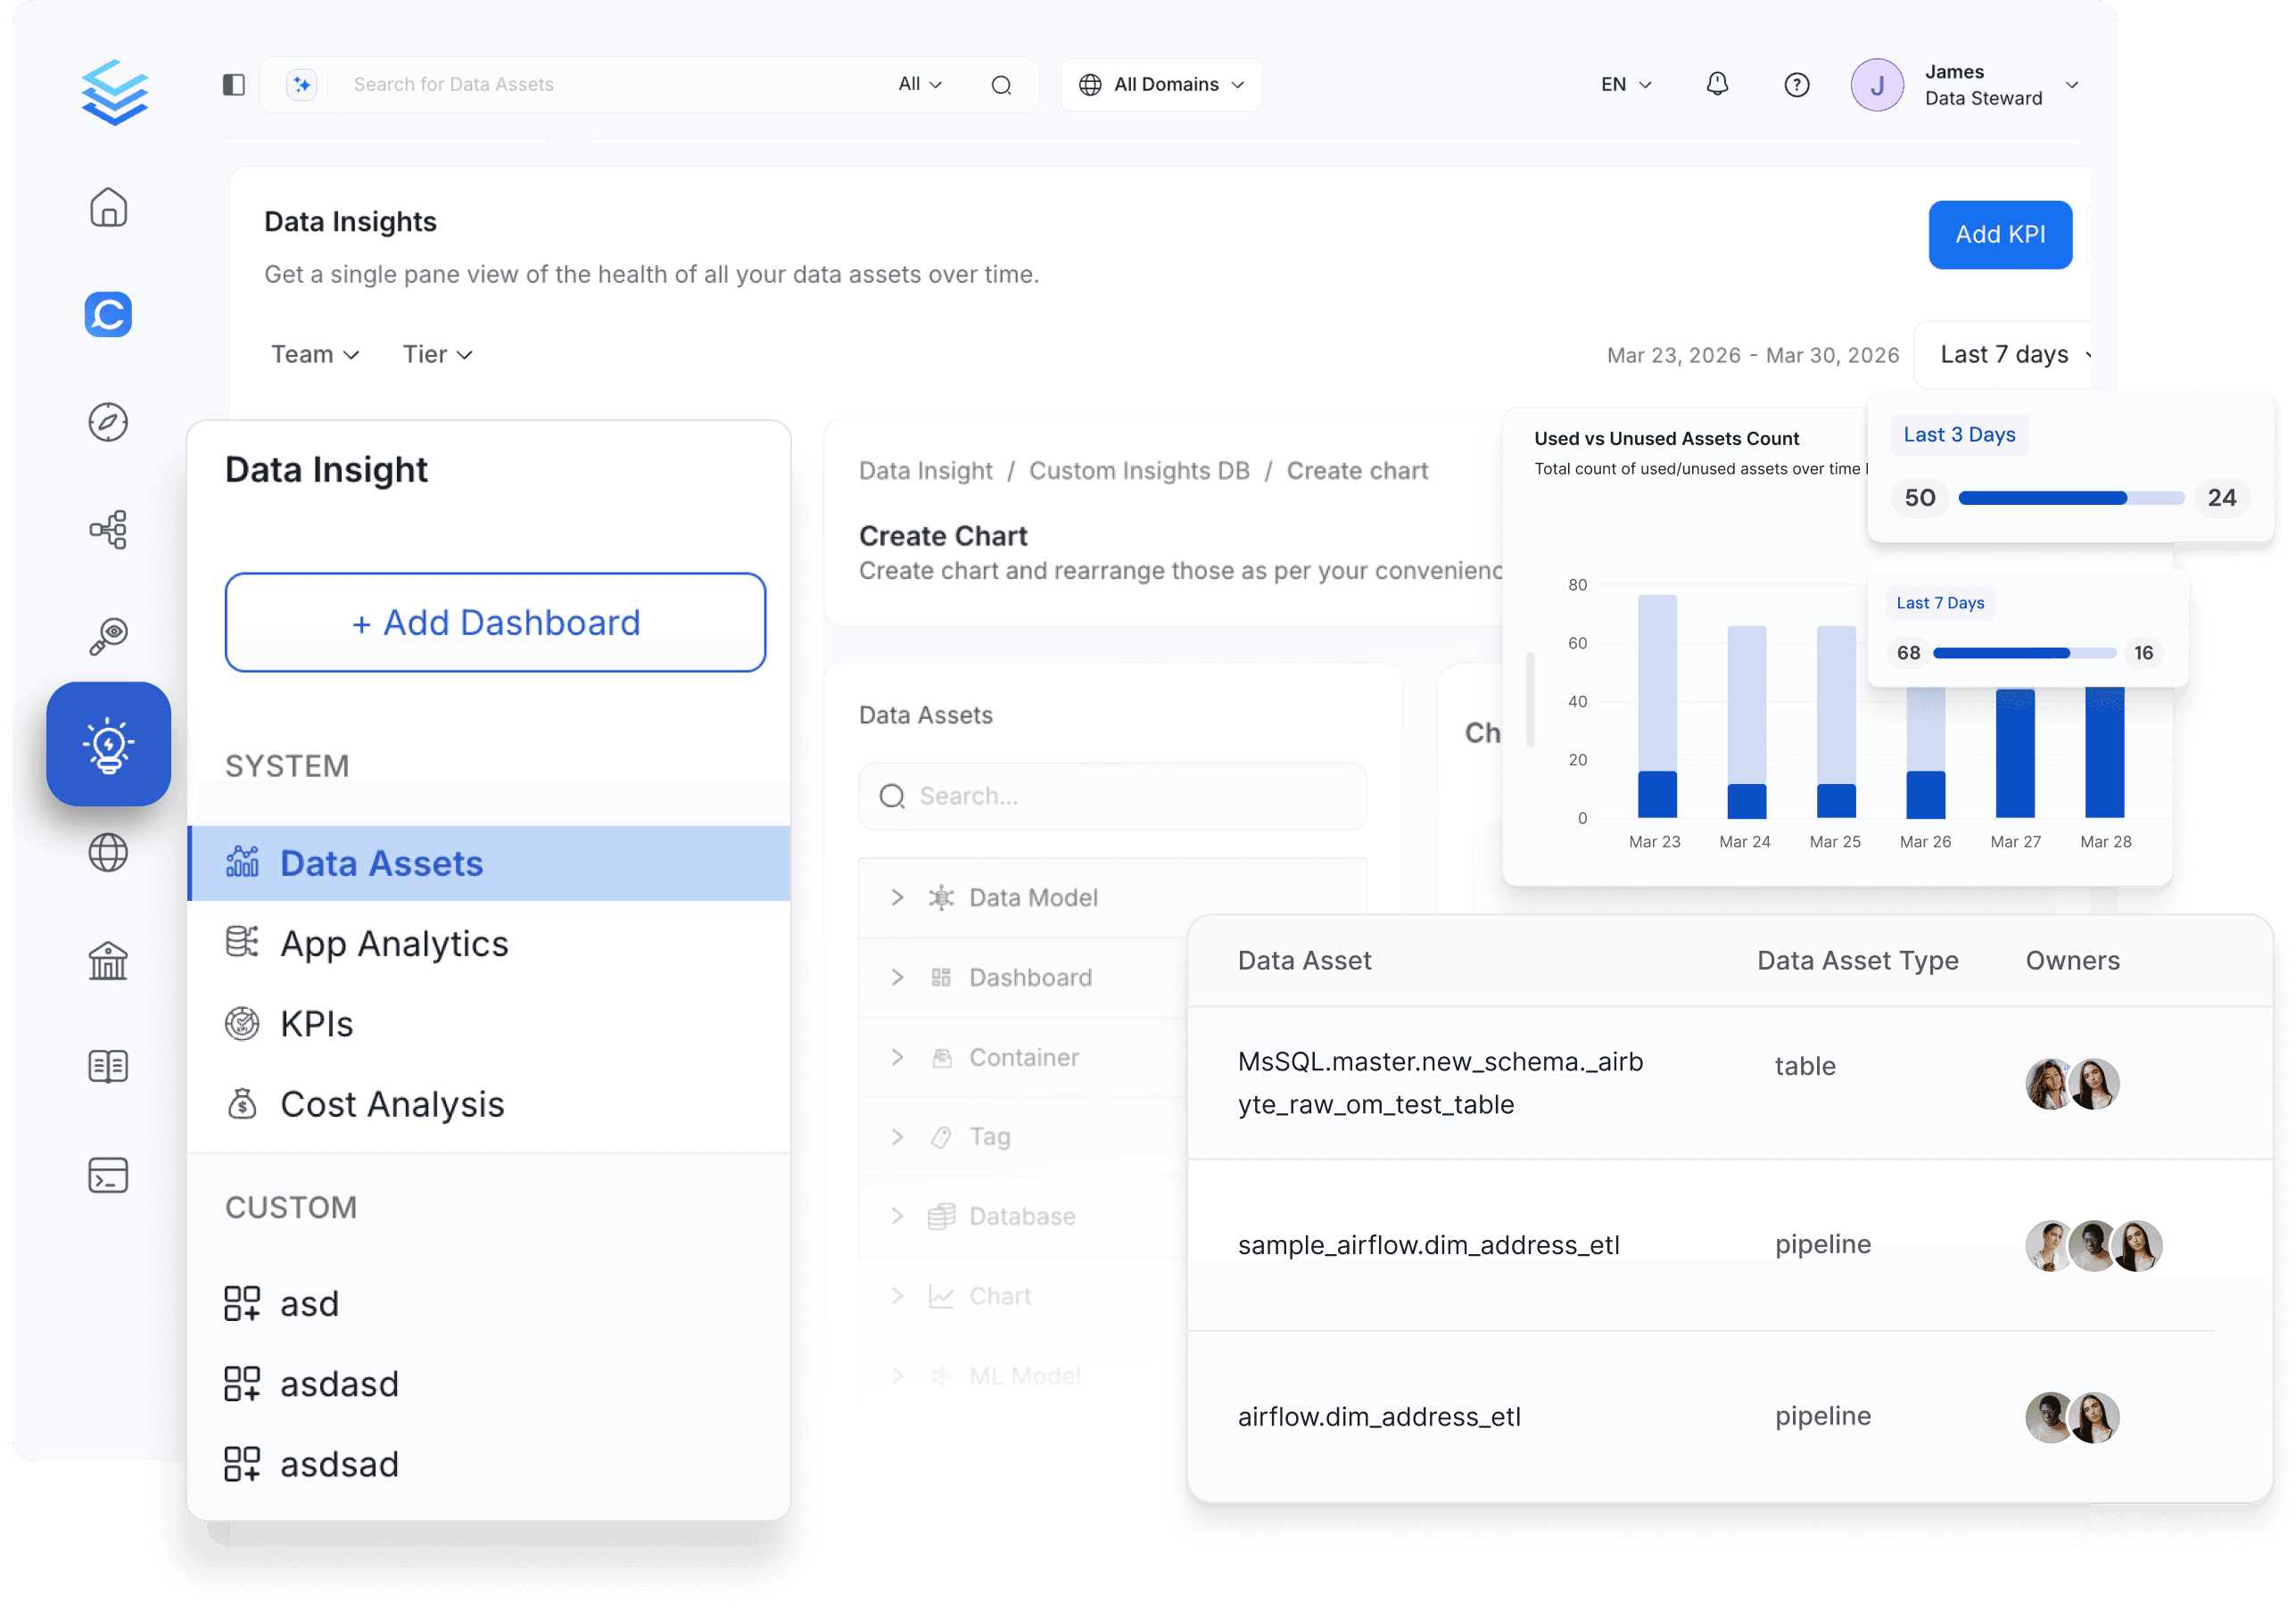Toggle the sidebar collapse icon
The height and width of the screenshot is (1610, 2296).
234,85
